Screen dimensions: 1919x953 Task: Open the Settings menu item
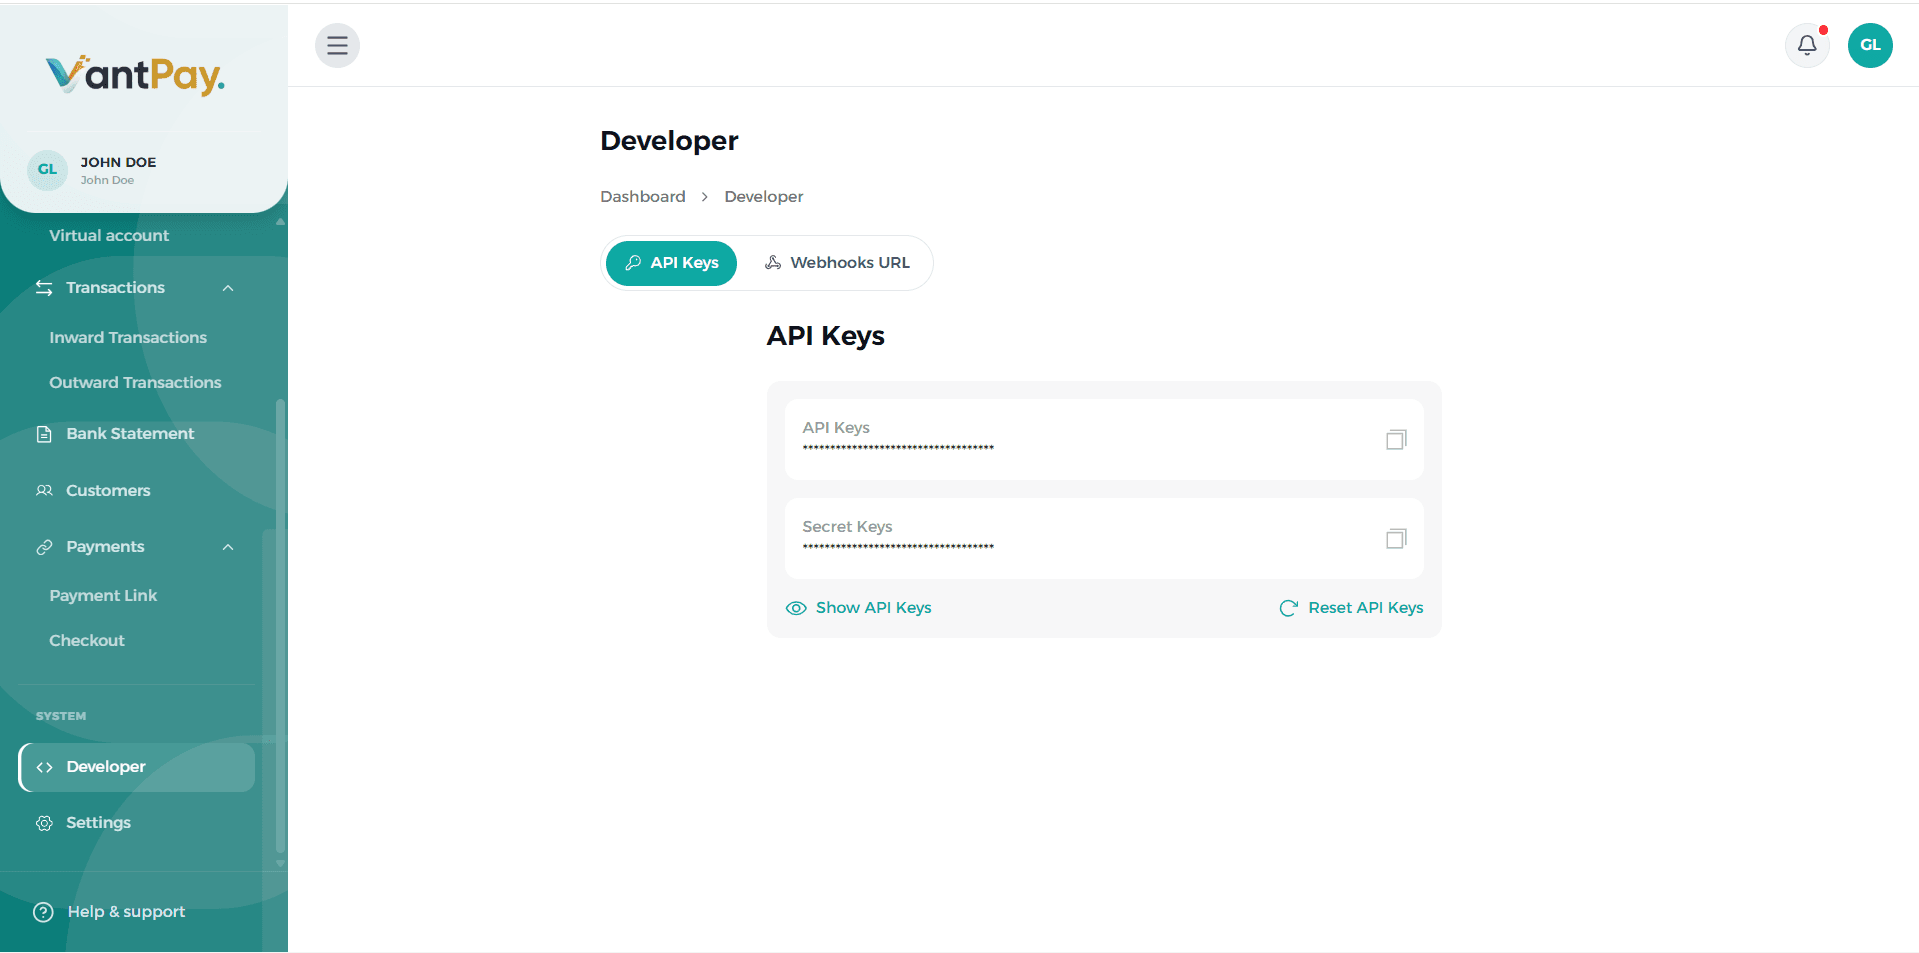coord(97,822)
